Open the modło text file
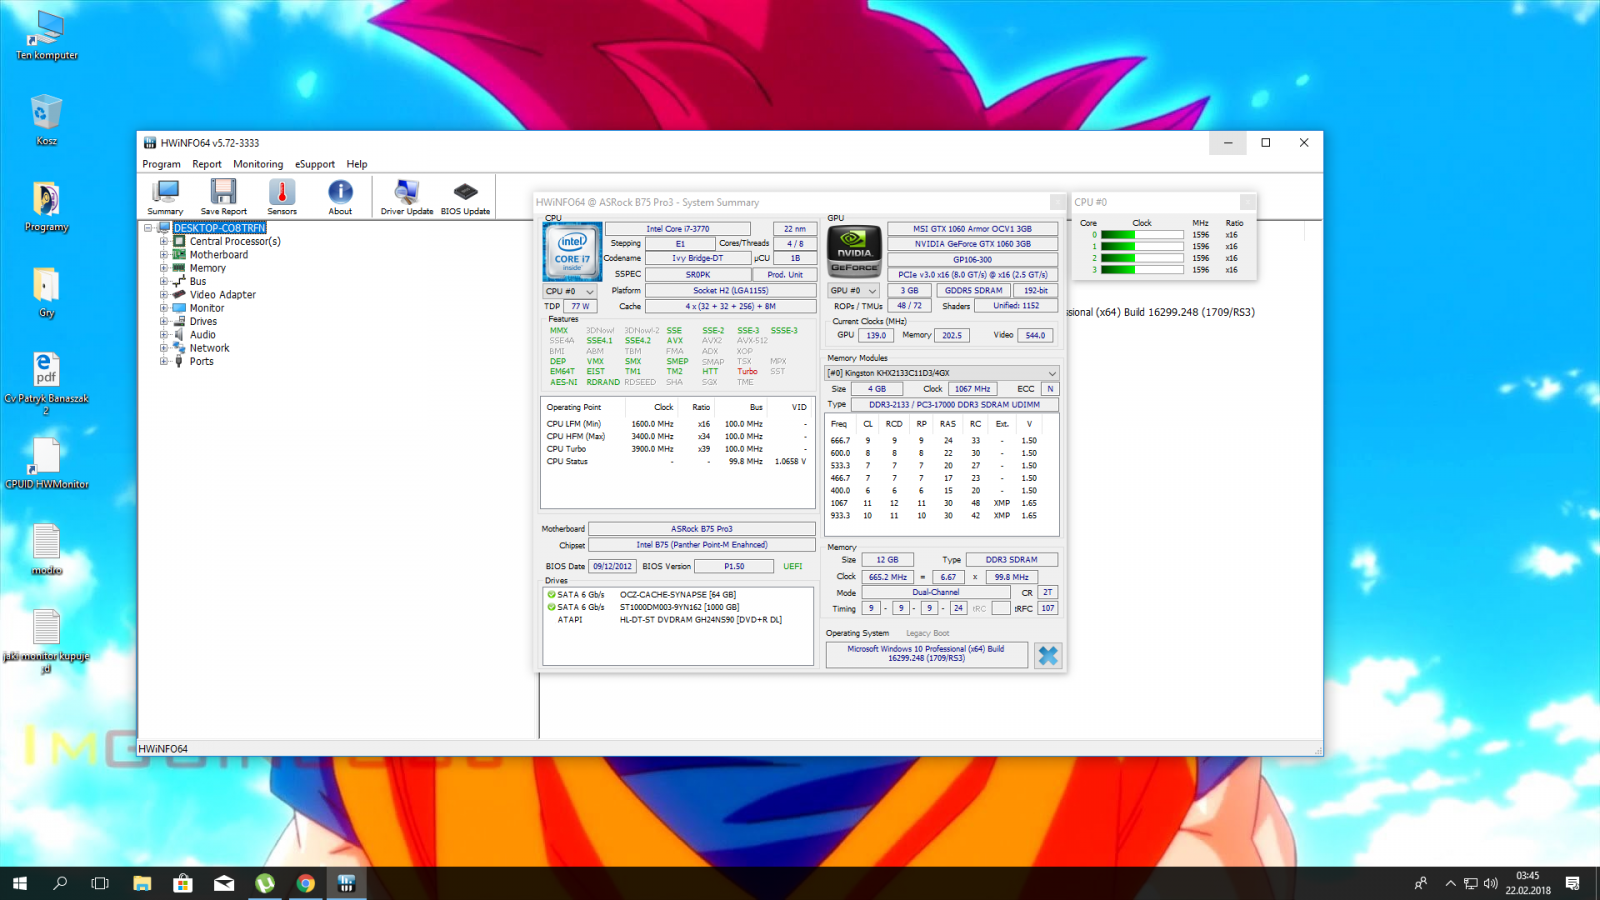 [47, 550]
